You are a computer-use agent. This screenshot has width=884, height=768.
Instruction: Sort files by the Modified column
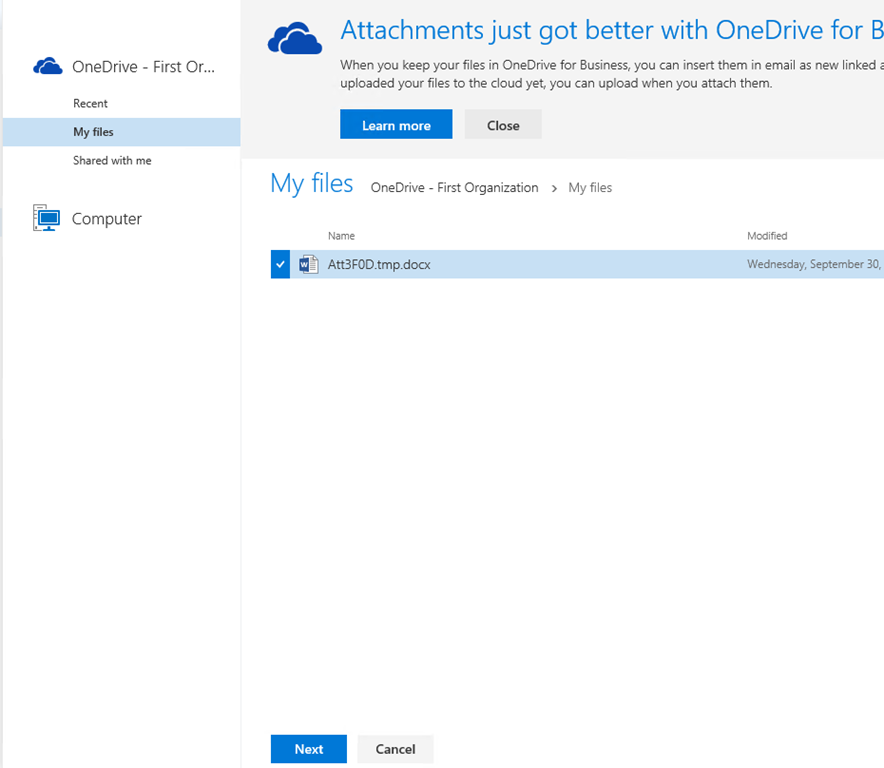point(767,236)
